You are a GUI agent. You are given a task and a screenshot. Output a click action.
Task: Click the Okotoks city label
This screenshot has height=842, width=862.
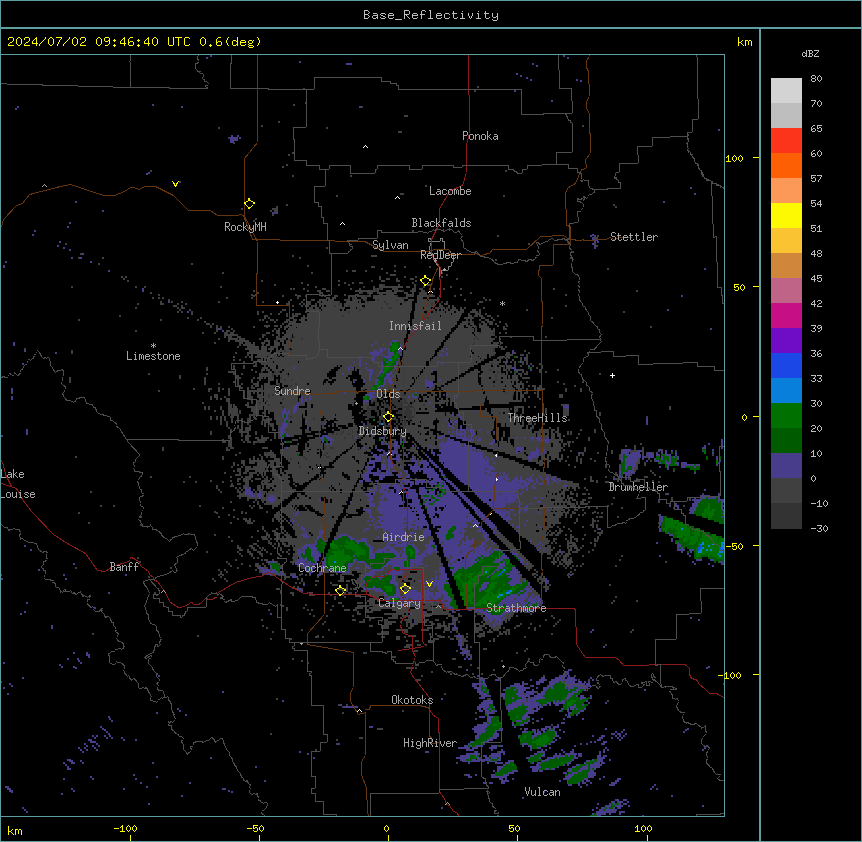(x=412, y=700)
